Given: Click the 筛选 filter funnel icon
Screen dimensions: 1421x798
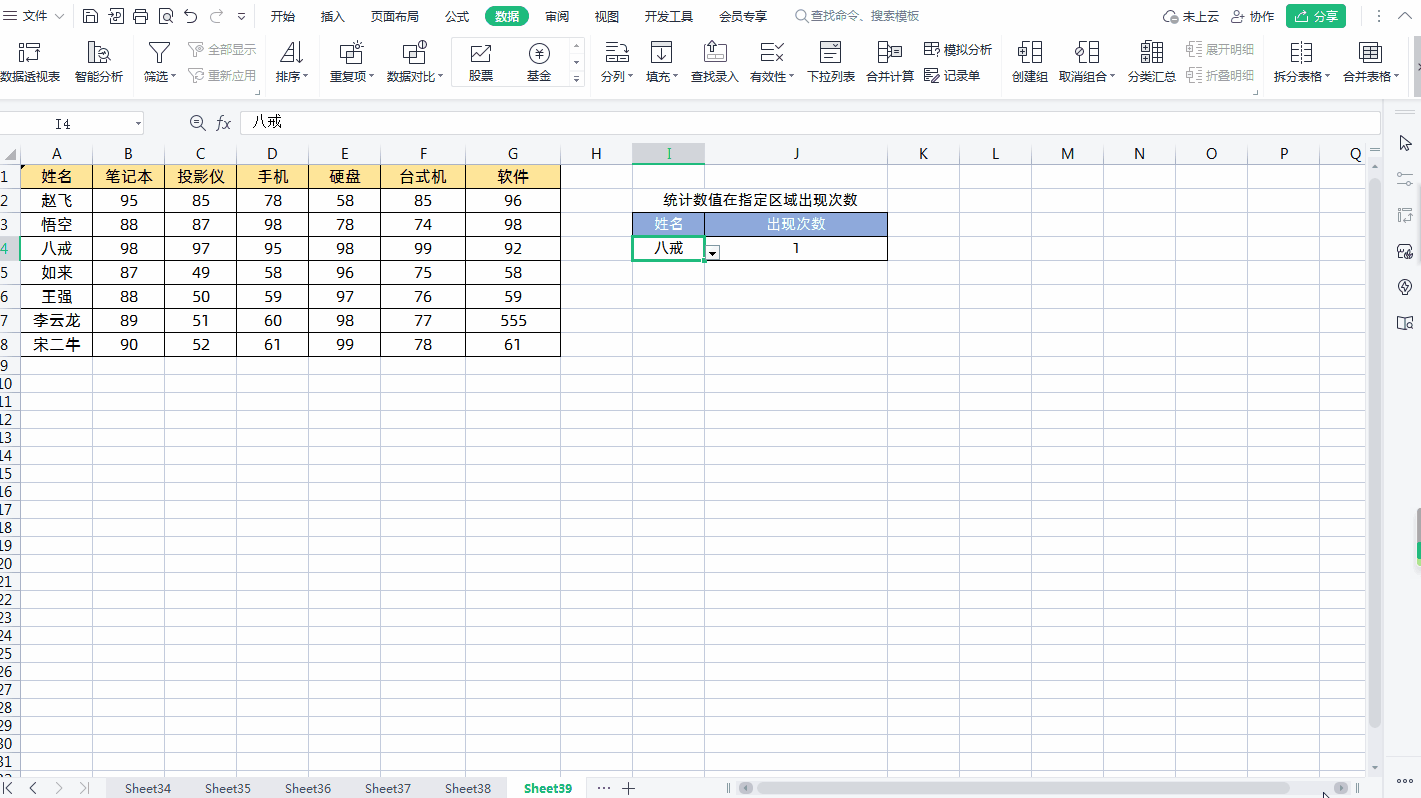Looking at the screenshot, I should [159, 53].
